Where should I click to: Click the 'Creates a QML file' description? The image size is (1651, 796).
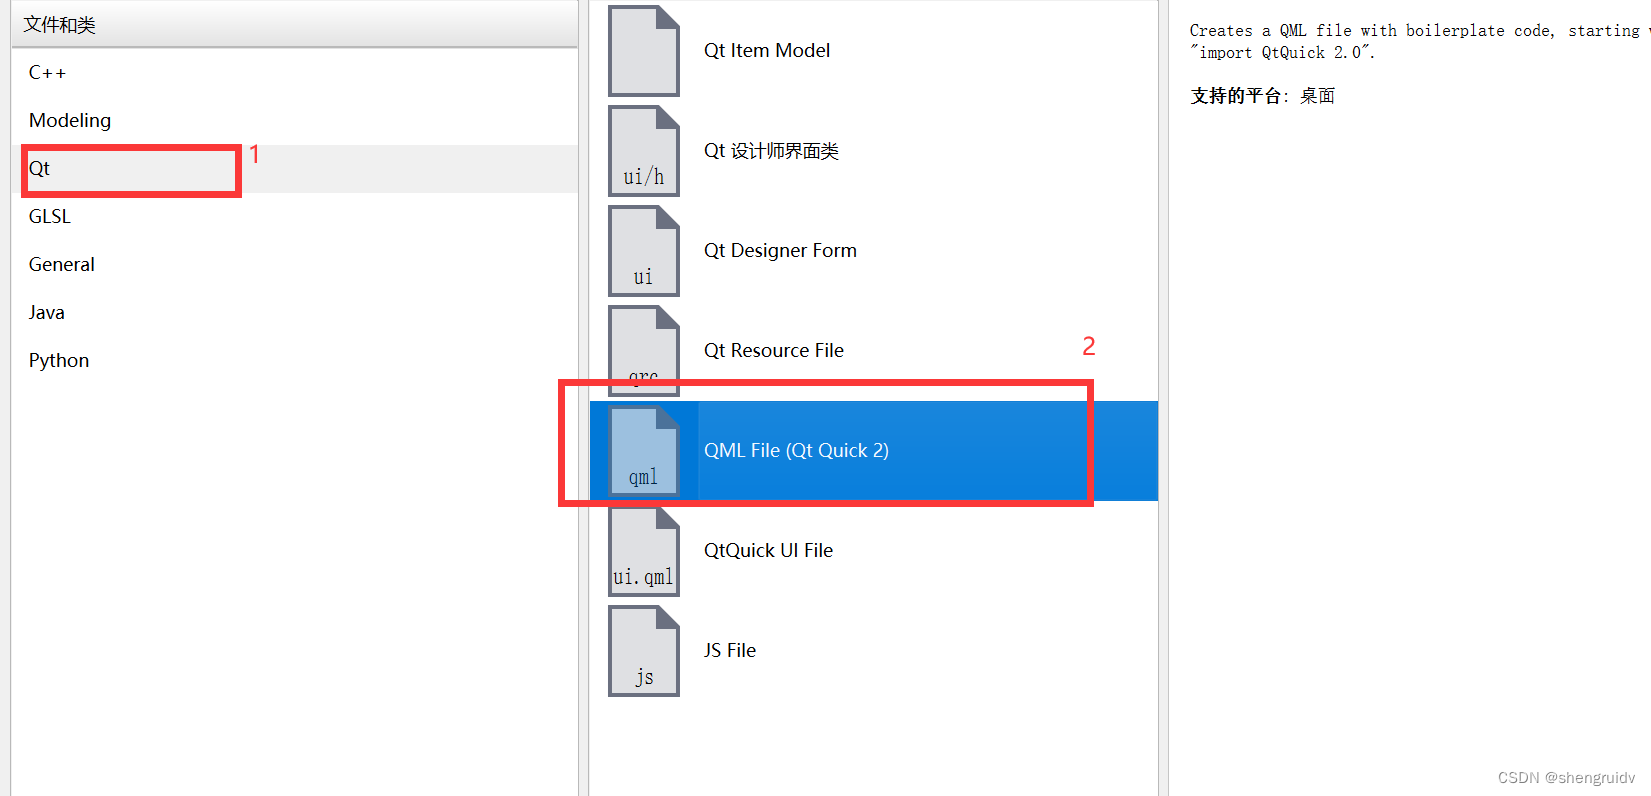(1418, 41)
